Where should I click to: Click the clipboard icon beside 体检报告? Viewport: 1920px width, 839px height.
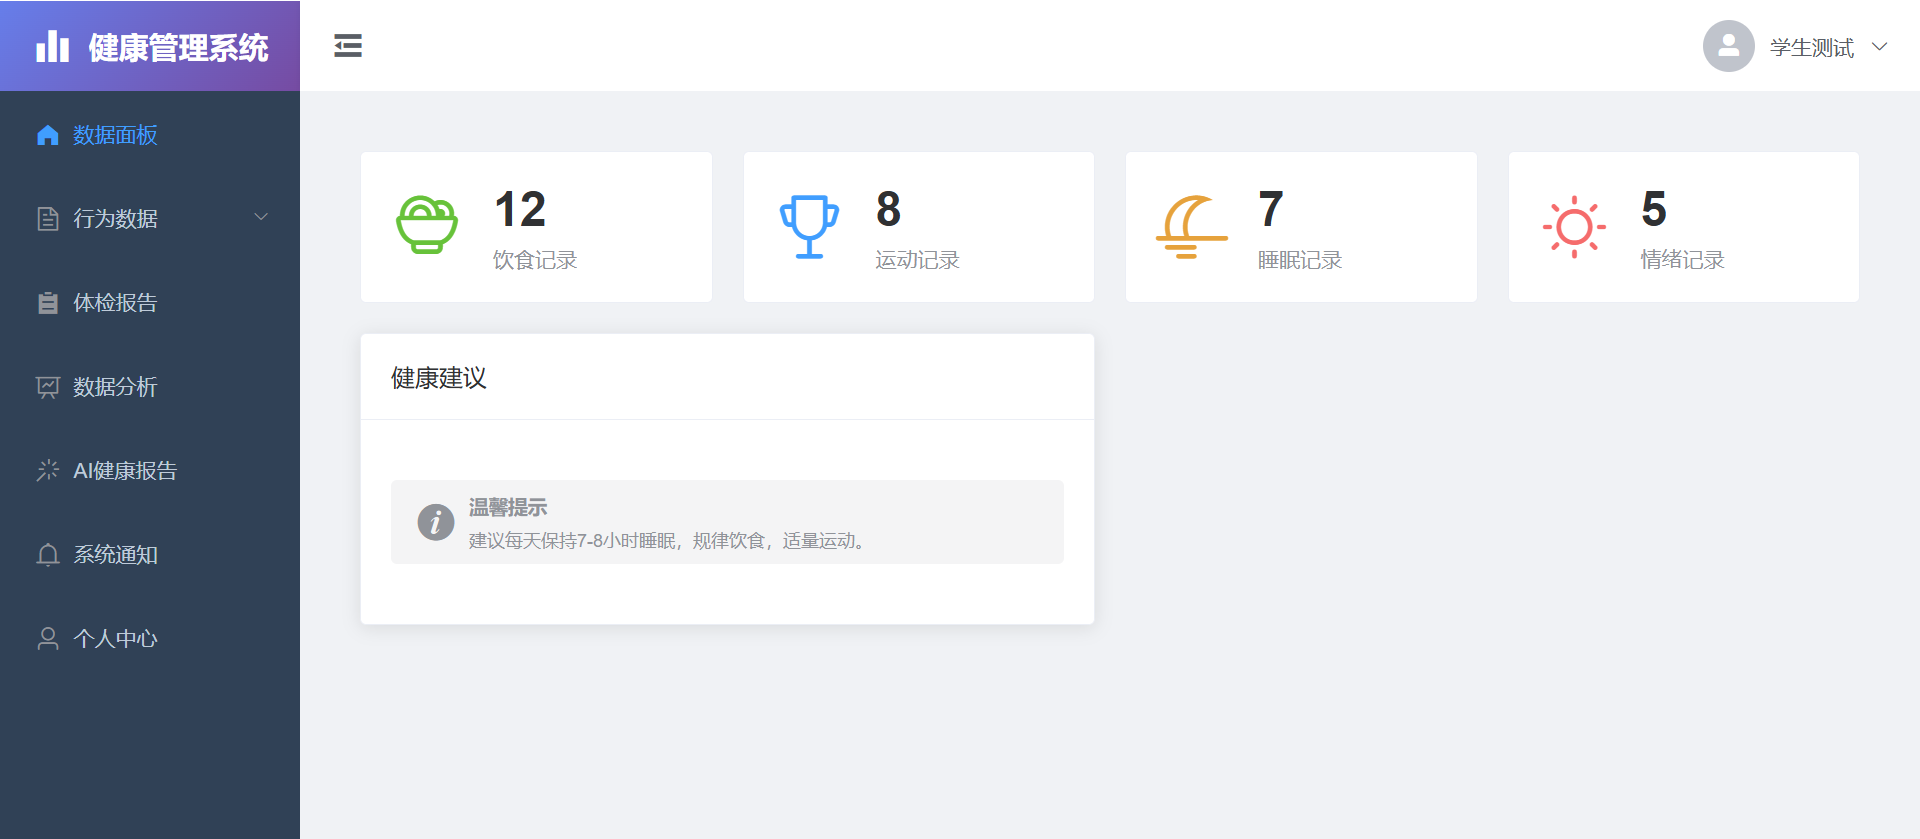[x=48, y=303]
